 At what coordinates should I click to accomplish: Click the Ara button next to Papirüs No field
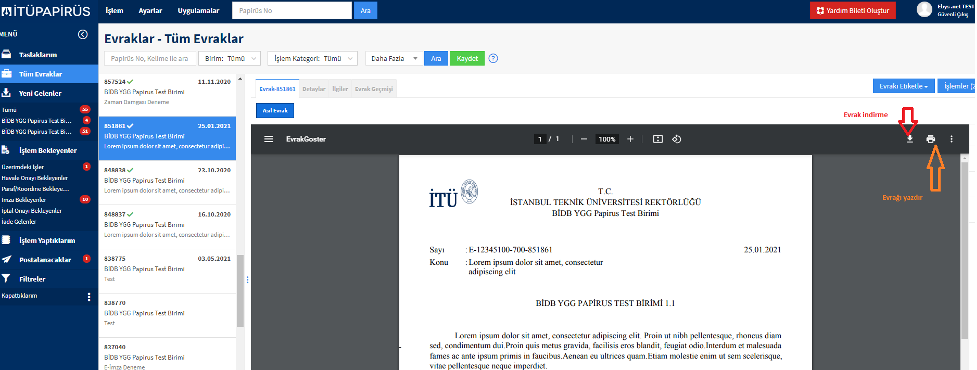click(x=365, y=11)
